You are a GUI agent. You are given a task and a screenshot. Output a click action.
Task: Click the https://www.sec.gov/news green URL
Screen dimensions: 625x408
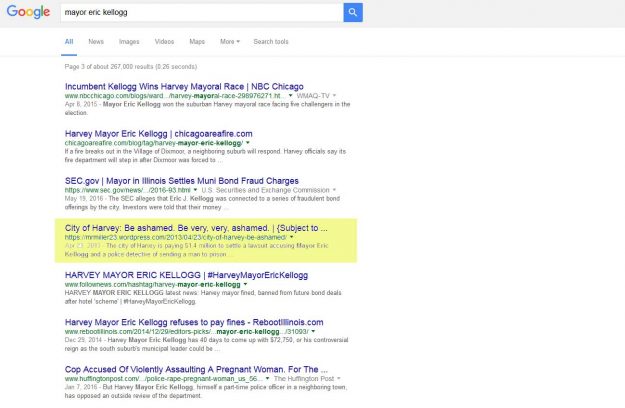(128, 190)
